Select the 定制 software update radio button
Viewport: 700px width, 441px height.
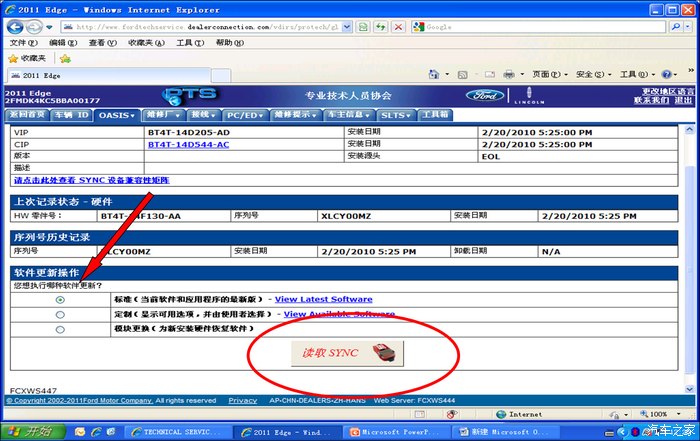point(60,315)
